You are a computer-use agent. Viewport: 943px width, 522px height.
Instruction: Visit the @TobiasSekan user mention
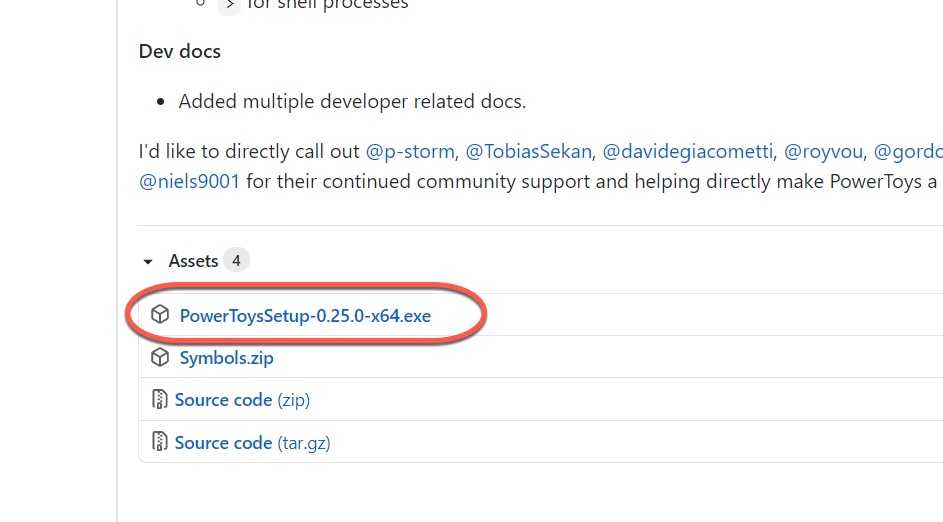[529, 152]
